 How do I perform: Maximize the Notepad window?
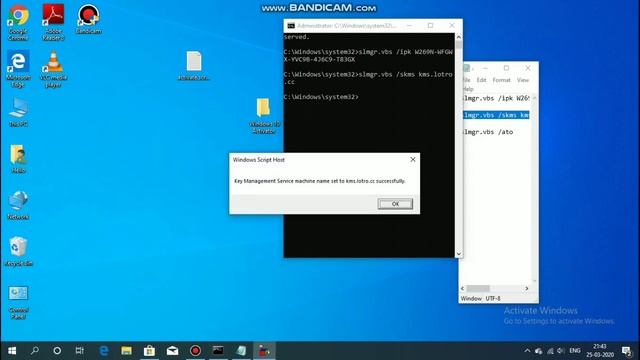(506, 68)
